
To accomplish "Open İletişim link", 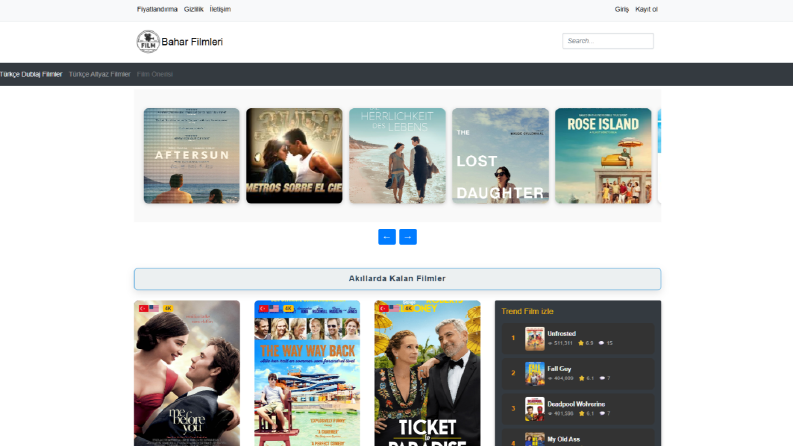I will [x=220, y=9].
